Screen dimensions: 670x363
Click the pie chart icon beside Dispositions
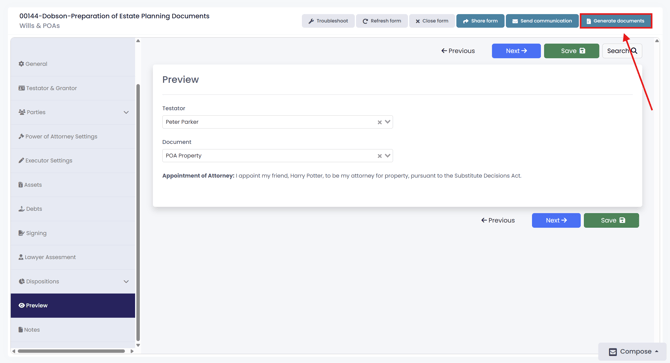tap(21, 281)
